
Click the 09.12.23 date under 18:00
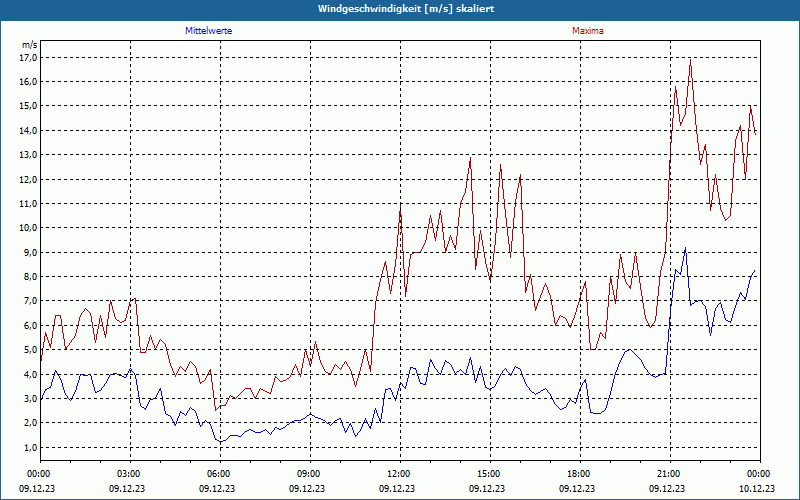[x=577, y=488]
